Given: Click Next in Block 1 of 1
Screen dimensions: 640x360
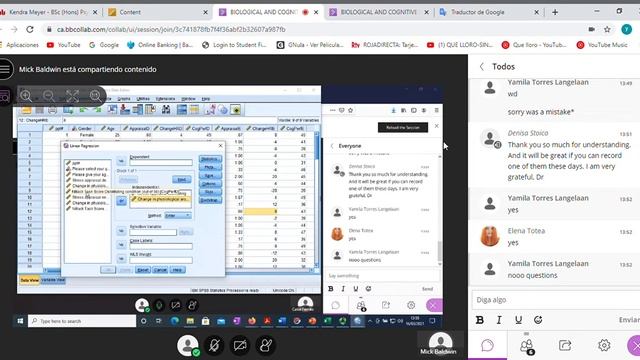Looking at the screenshot, I should coord(182,180).
